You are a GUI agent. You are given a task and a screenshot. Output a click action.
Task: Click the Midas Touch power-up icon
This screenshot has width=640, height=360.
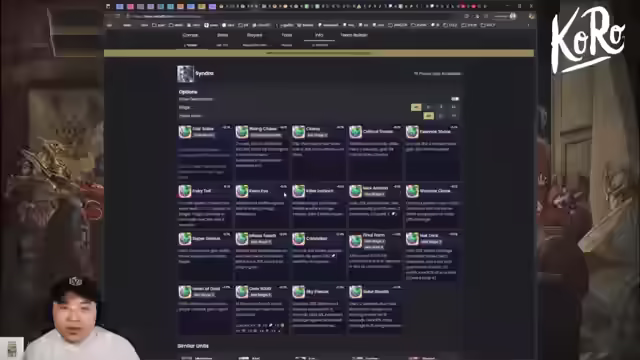[242, 238]
